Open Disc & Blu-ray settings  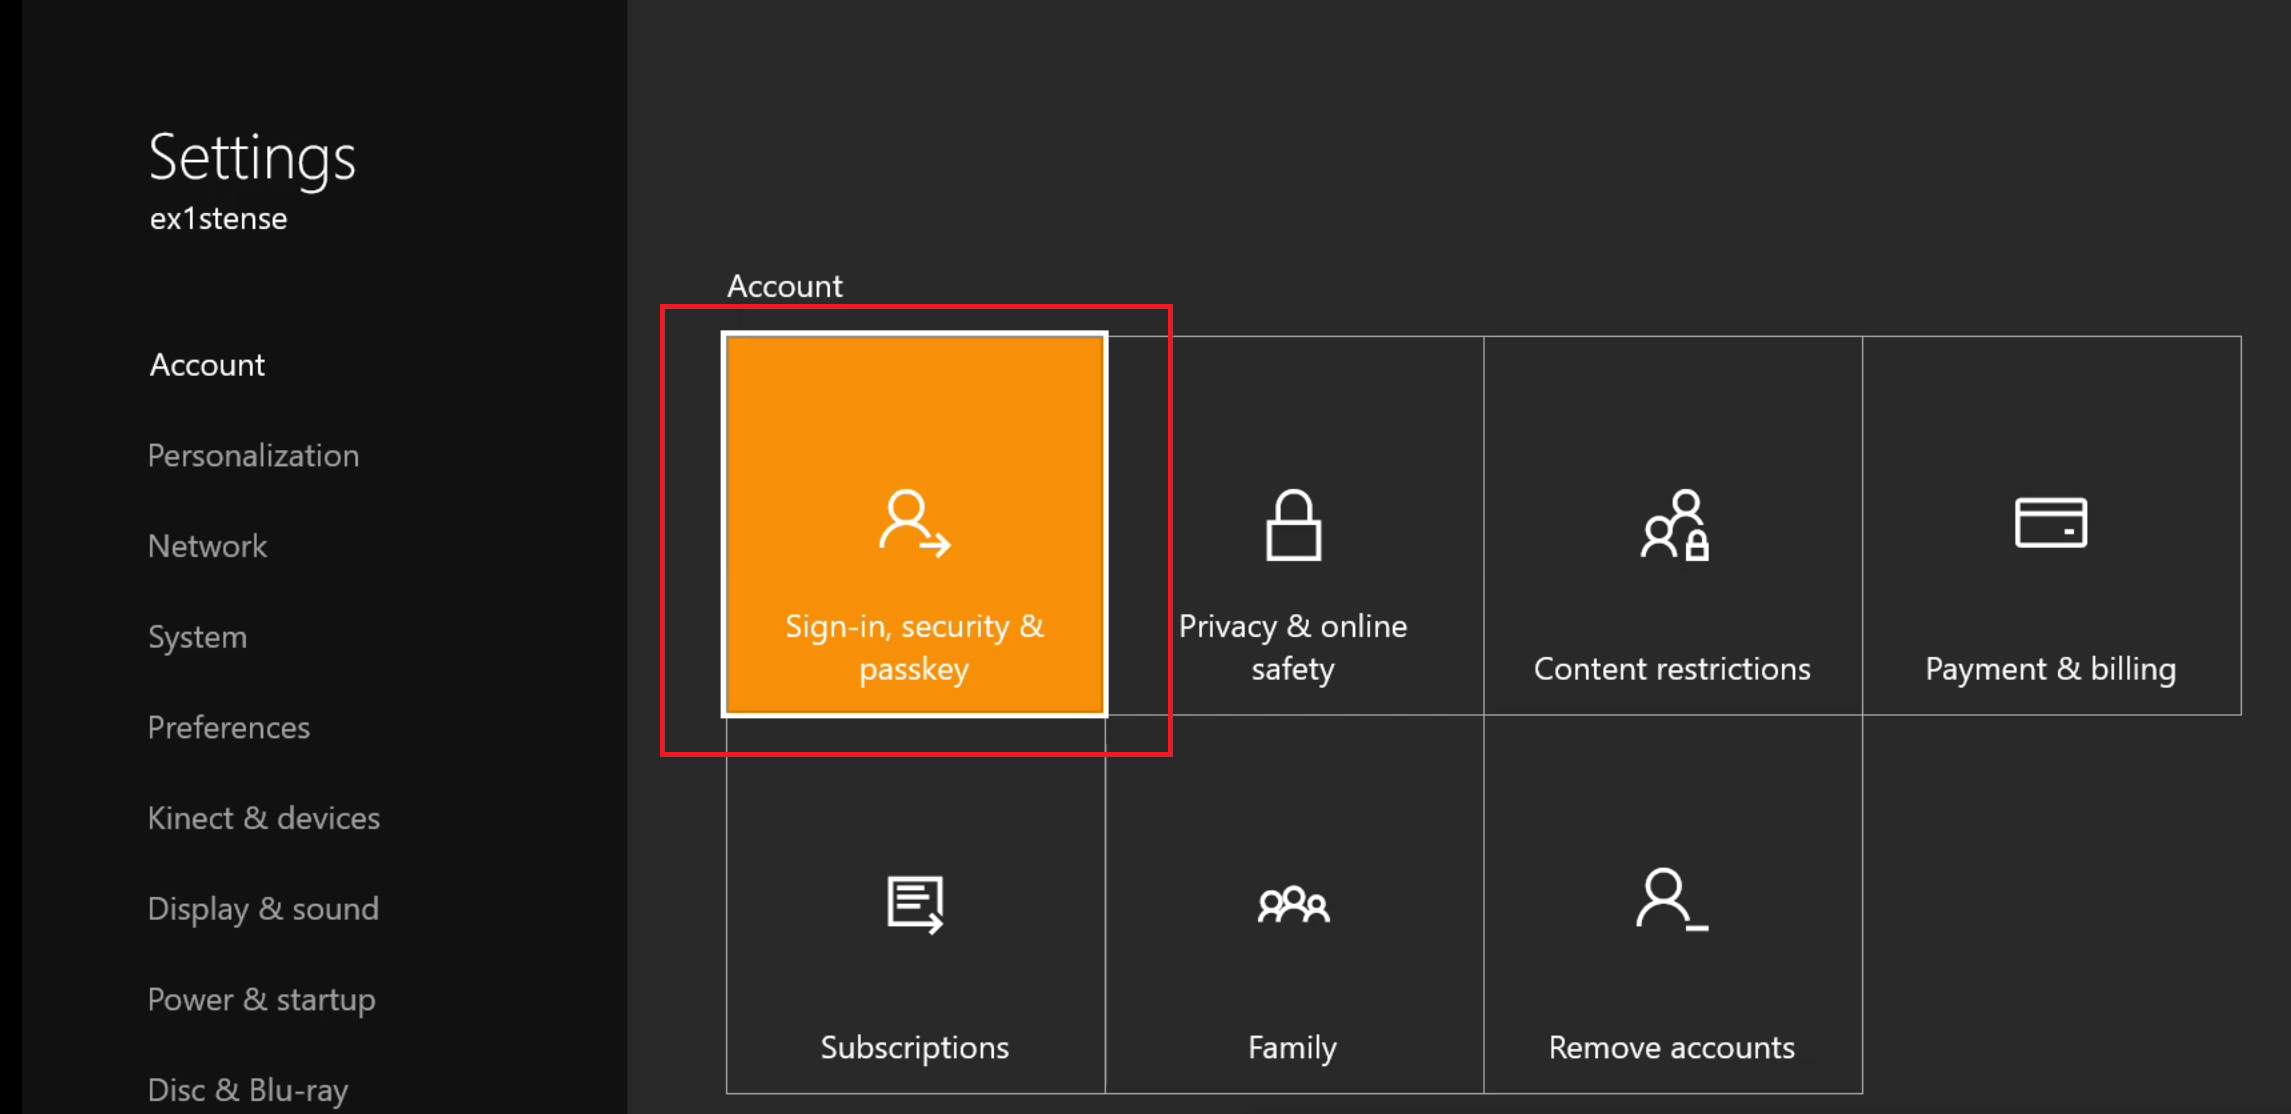coord(248,1089)
